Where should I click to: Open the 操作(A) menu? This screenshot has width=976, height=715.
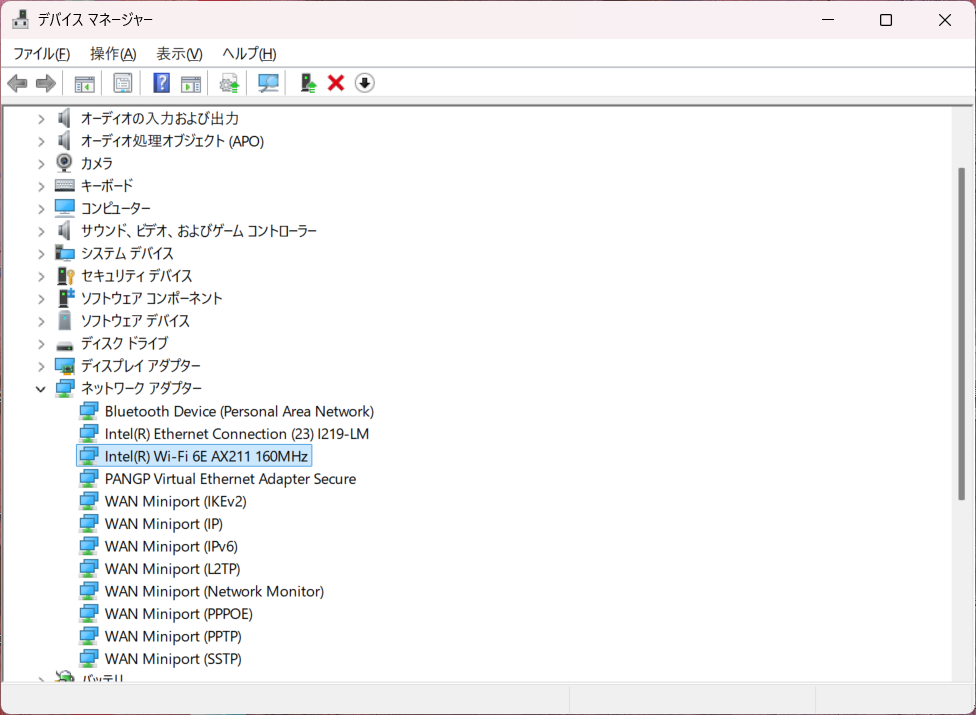(x=112, y=54)
